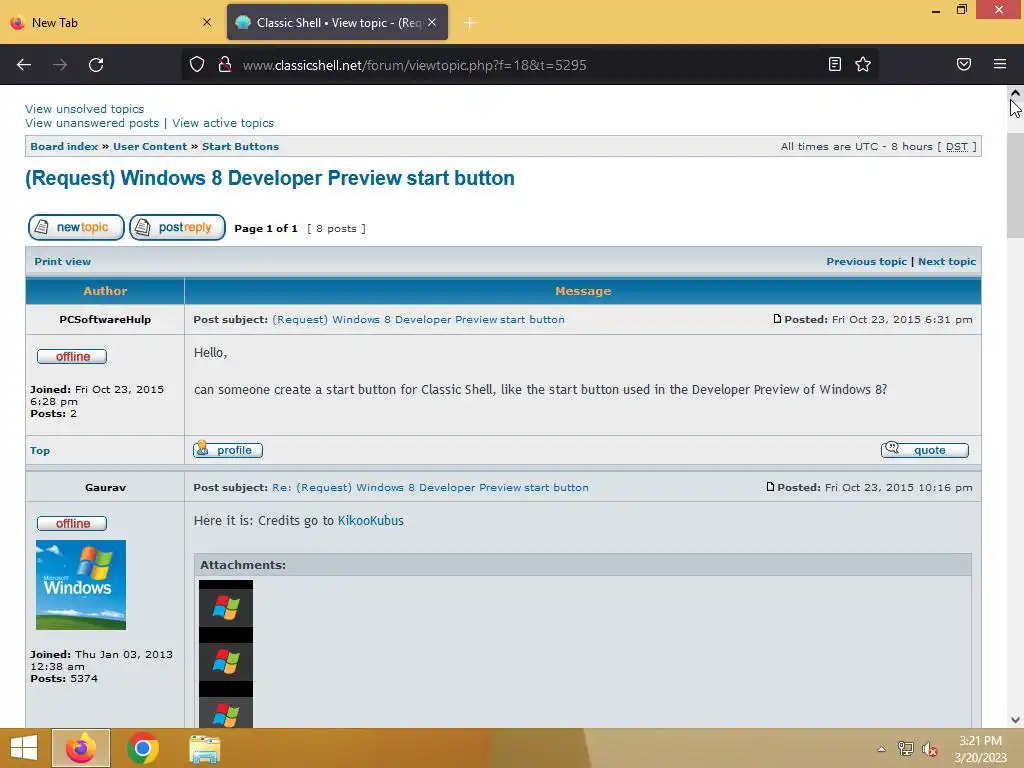Image resolution: width=1024 pixels, height=768 pixels.
Task: Click the newtopic button
Action: (76, 227)
